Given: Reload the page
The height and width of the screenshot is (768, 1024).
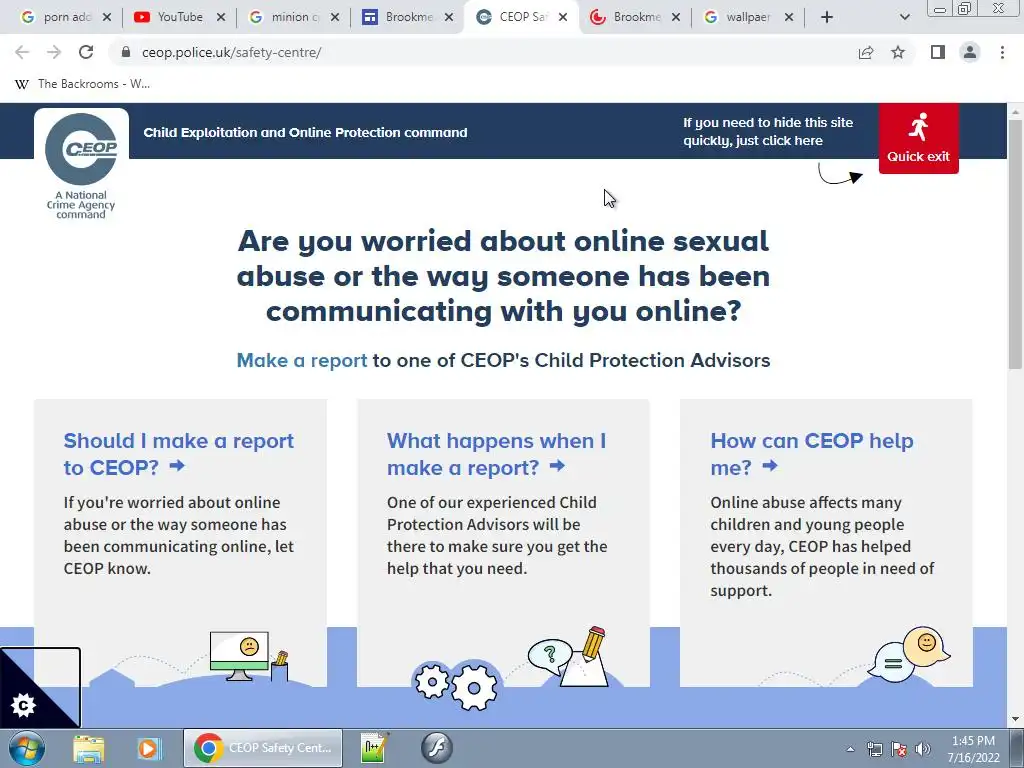Looking at the screenshot, I should (x=86, y=52).
